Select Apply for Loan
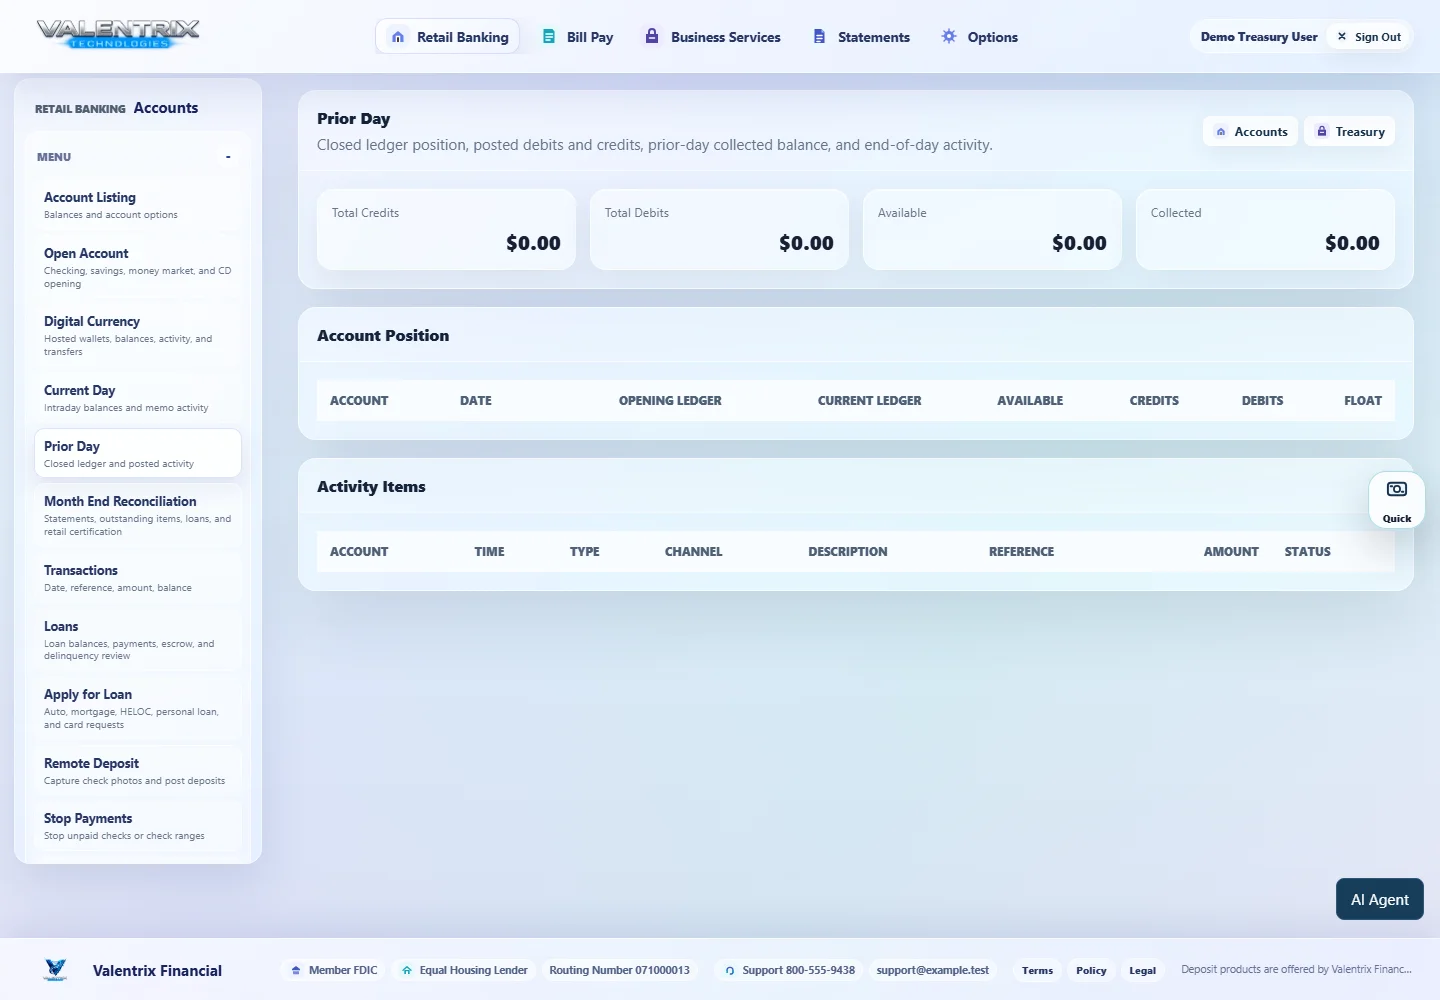 point(138,708)
